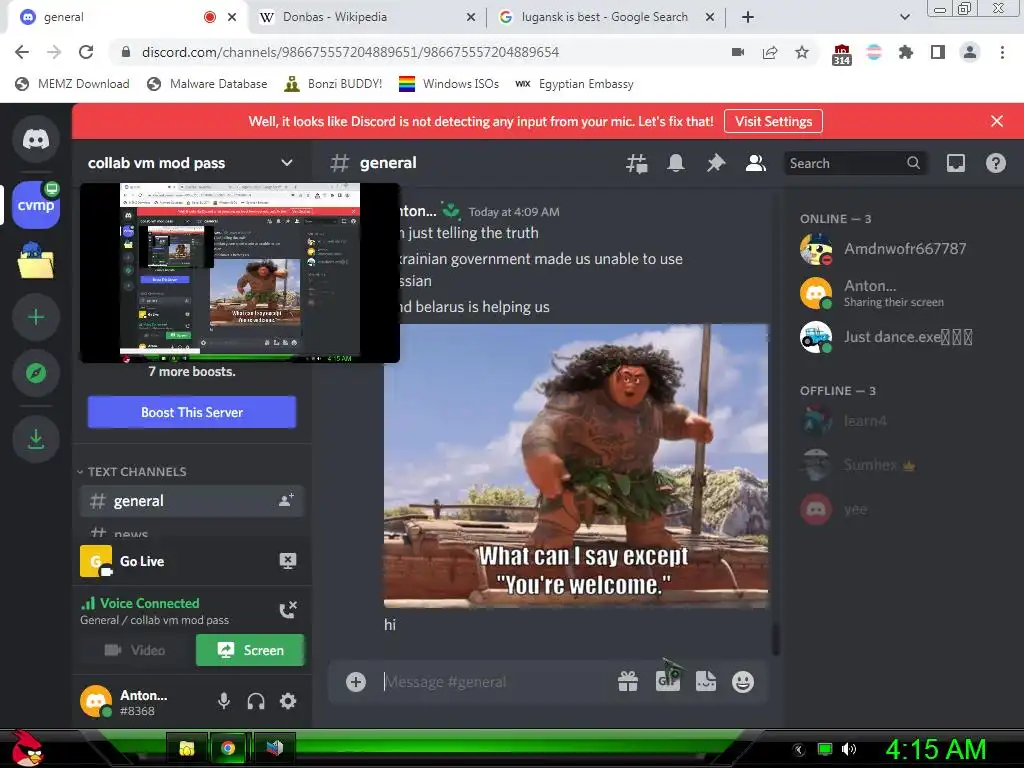Switch to lugansk is best Google Search tab

(x=605, y=18)
